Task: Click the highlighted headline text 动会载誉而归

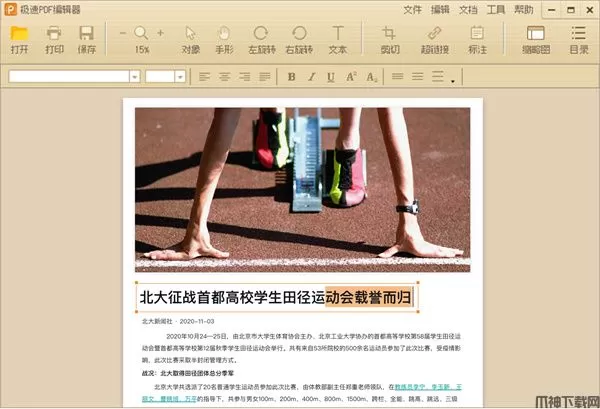Action: [x=369, y=297]
